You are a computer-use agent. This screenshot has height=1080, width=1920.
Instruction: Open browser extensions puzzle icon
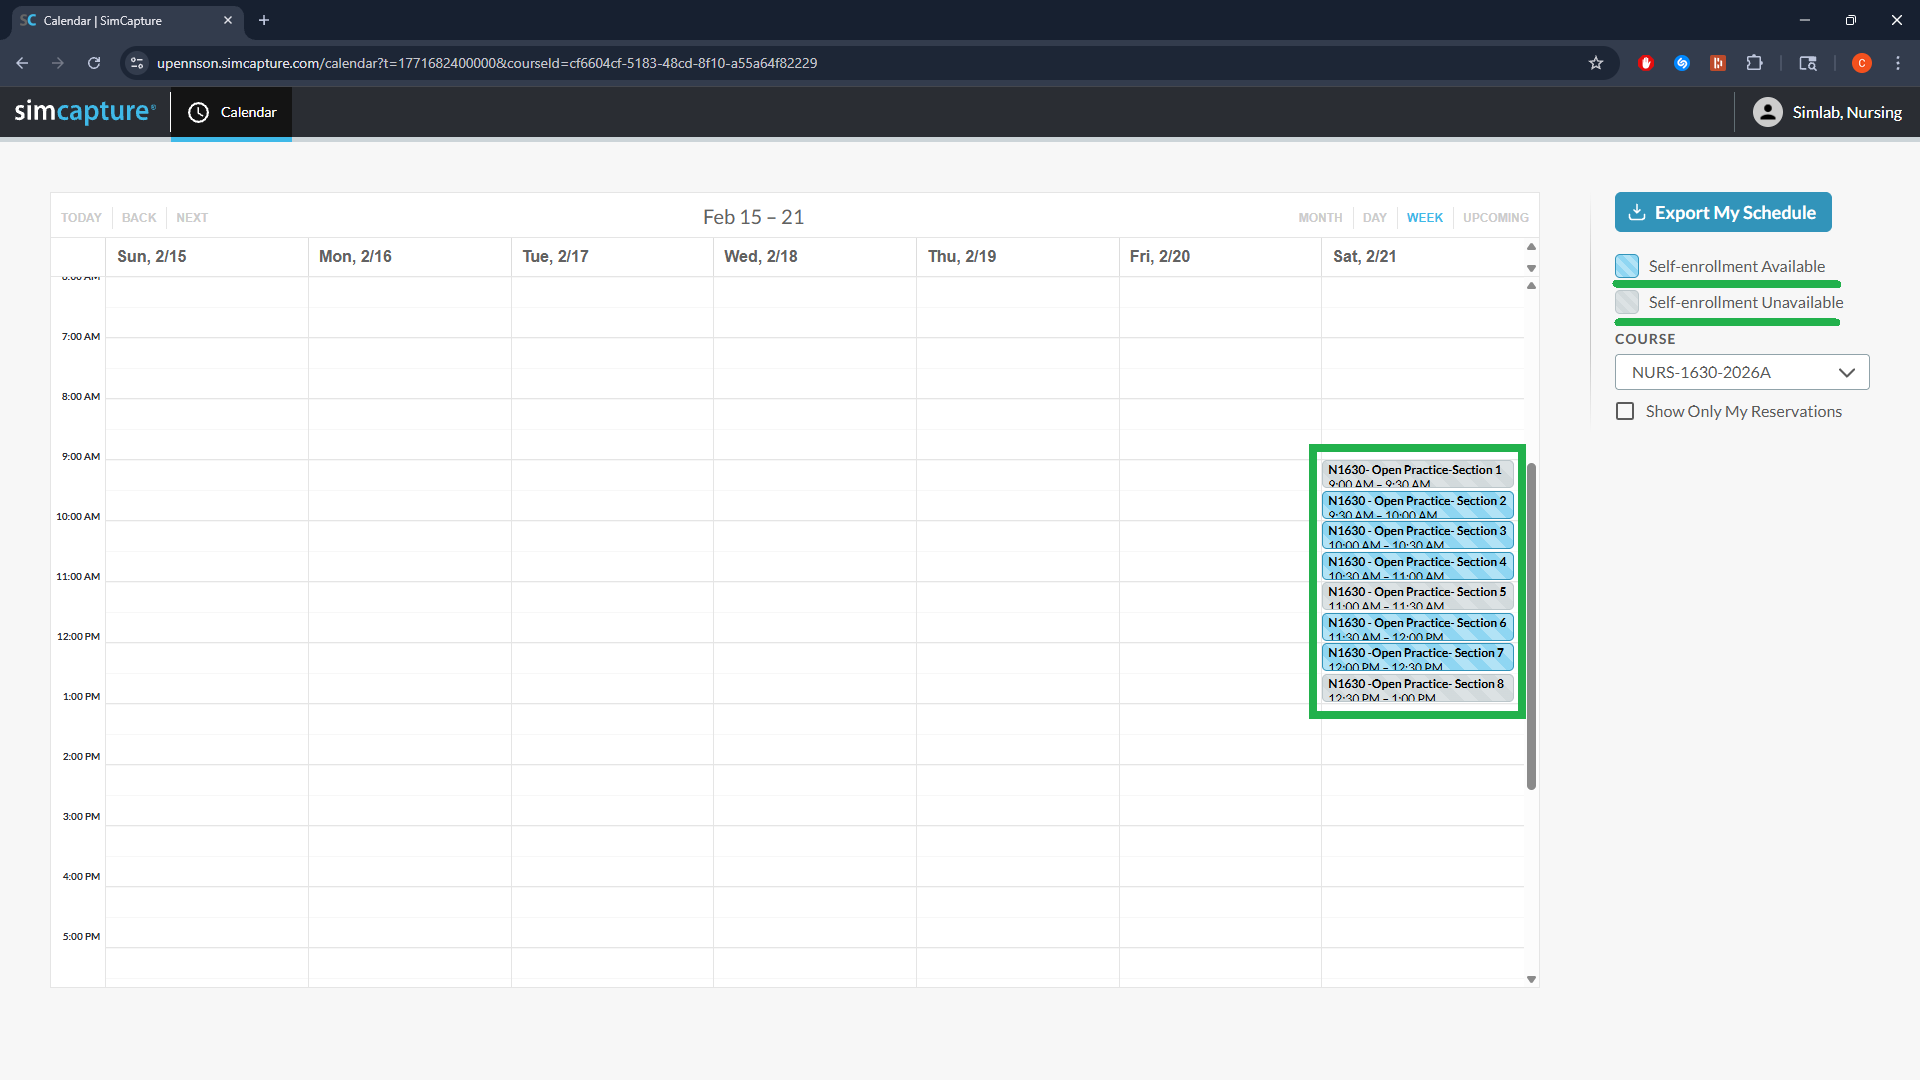[x=1754, y=63]
